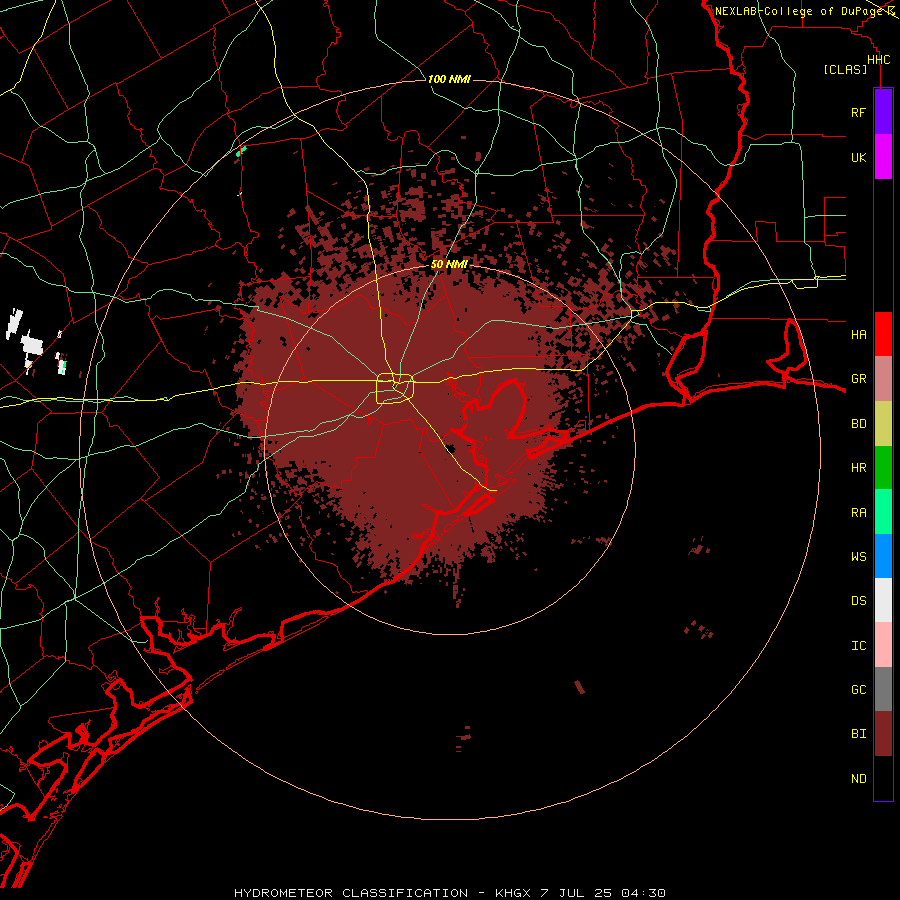Click the "UK" legend label

click(x=858, y=157)
